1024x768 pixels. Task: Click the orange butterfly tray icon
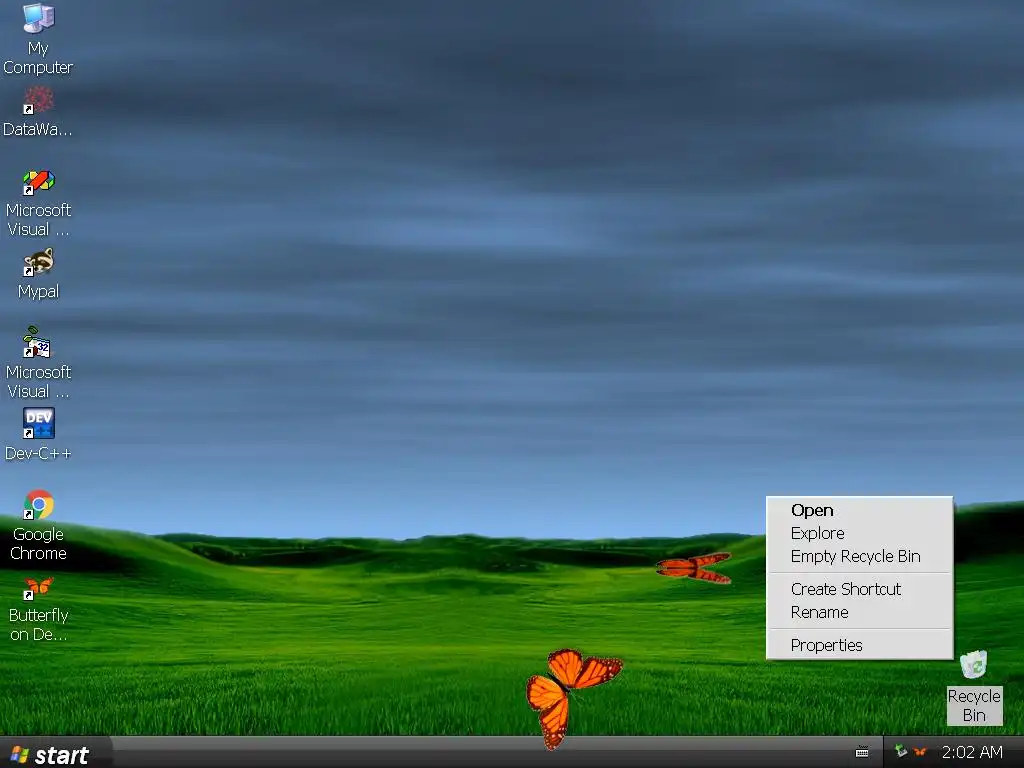(920, 752)
